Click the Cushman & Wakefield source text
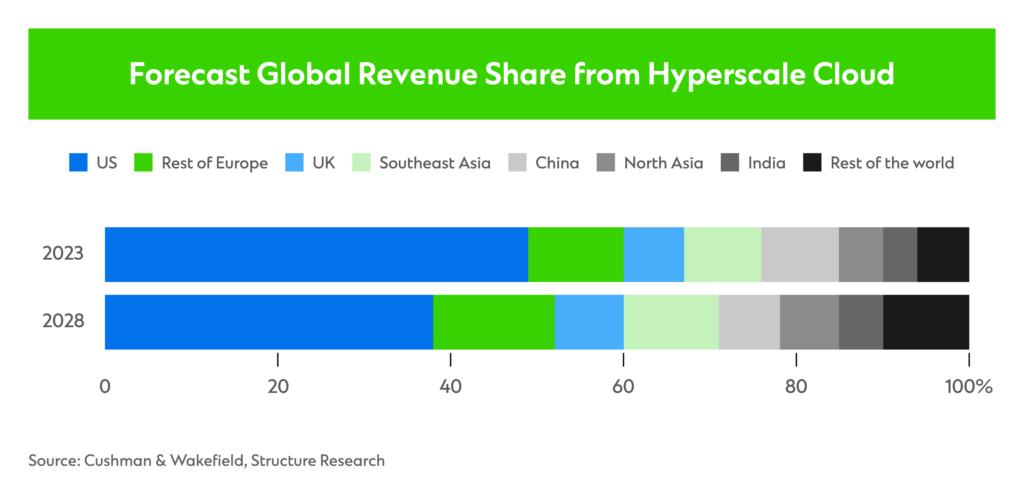This screenshot has height=501, width=1024. (206, 460)
